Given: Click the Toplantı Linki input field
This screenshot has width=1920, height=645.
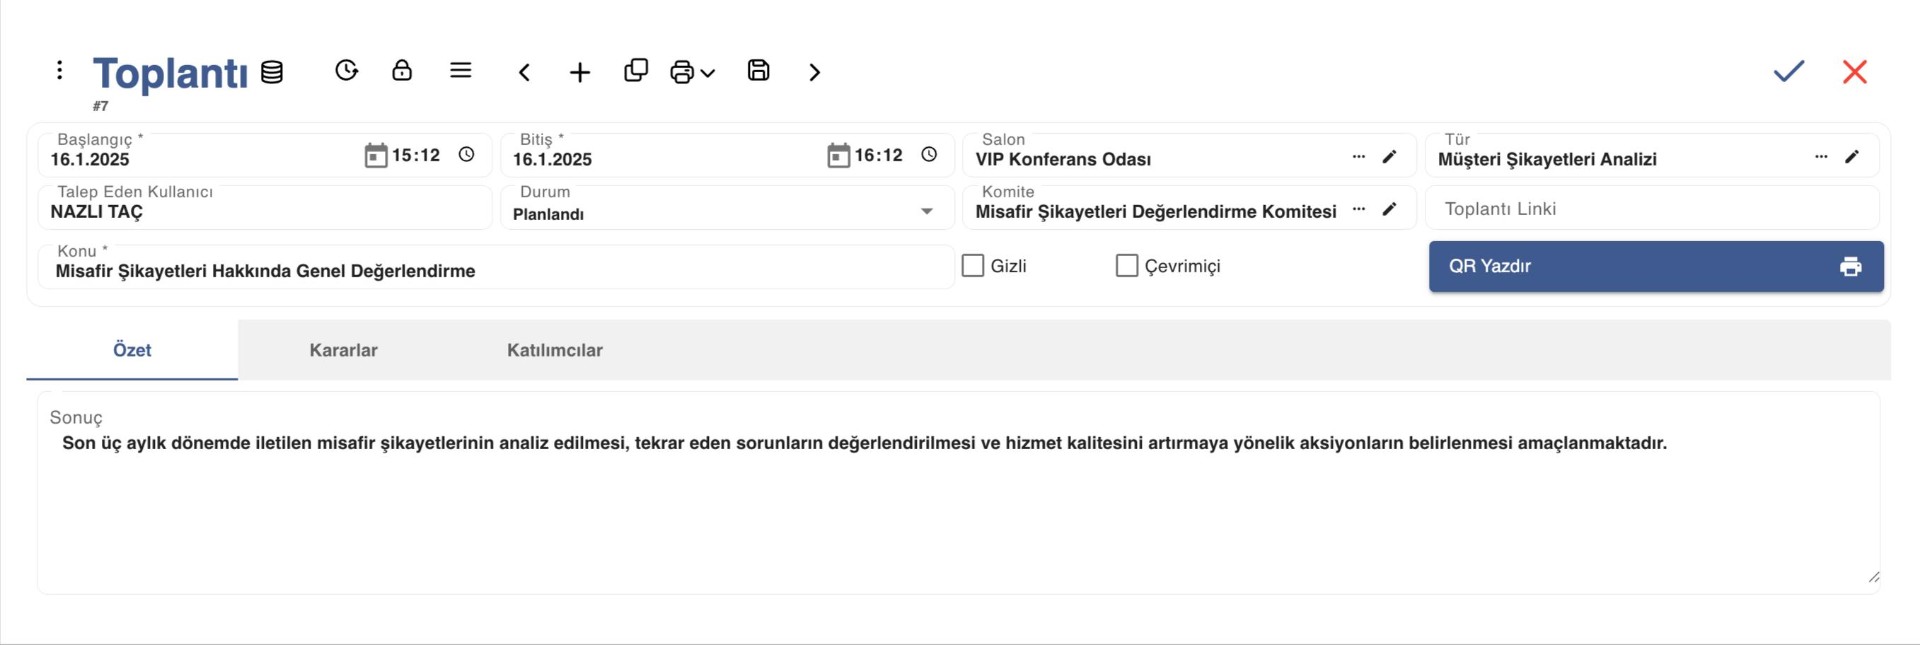Looking at the screenshot, I should (x=1652, y=208).
